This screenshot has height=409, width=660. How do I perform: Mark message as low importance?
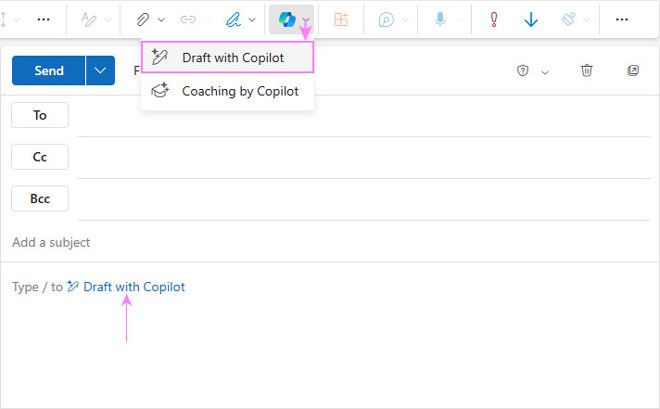pos(531,19)
